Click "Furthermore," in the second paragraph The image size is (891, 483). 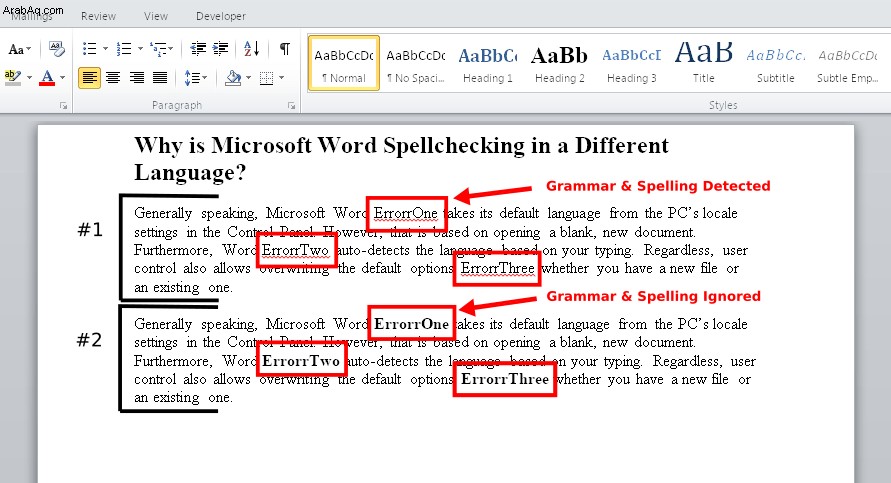pos(173,361)
